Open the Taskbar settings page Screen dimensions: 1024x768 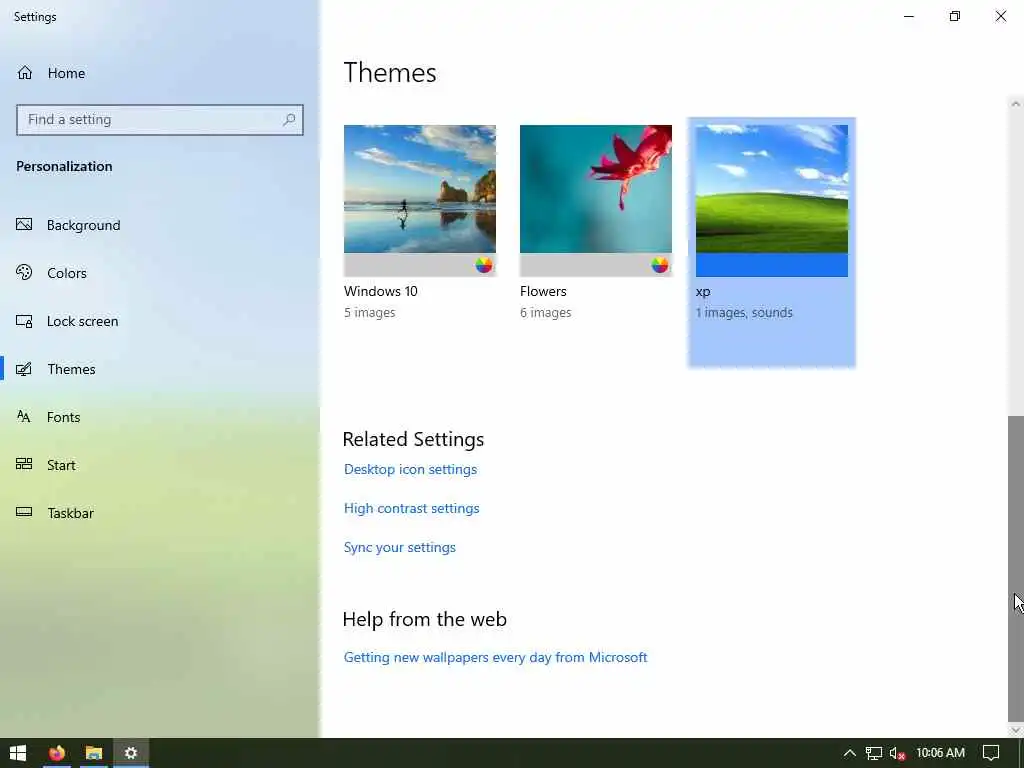(x=160, y=513)
